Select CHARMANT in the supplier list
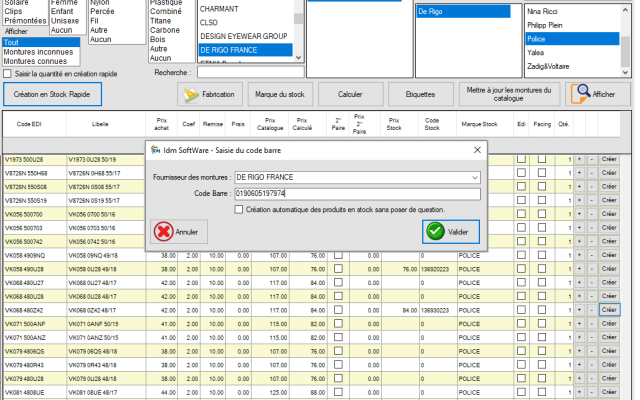The height and width of the screenshot is (400, 640). 245,9
